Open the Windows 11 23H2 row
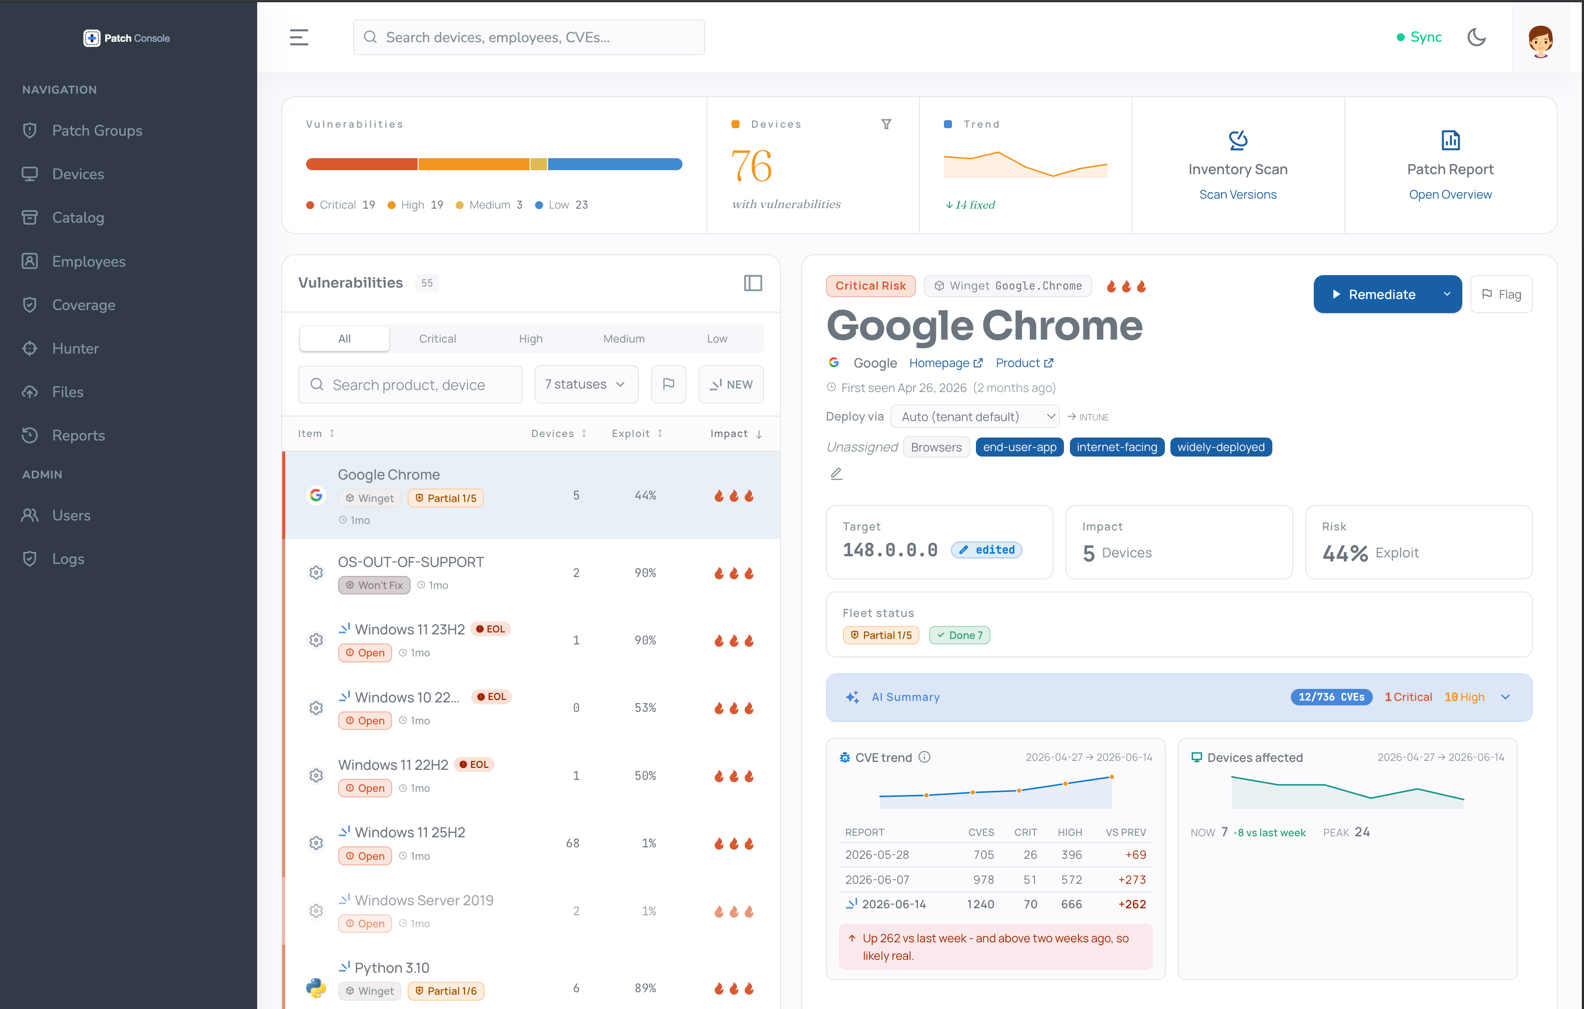This screenshot has width=1584, height=1009. (532, 641)
